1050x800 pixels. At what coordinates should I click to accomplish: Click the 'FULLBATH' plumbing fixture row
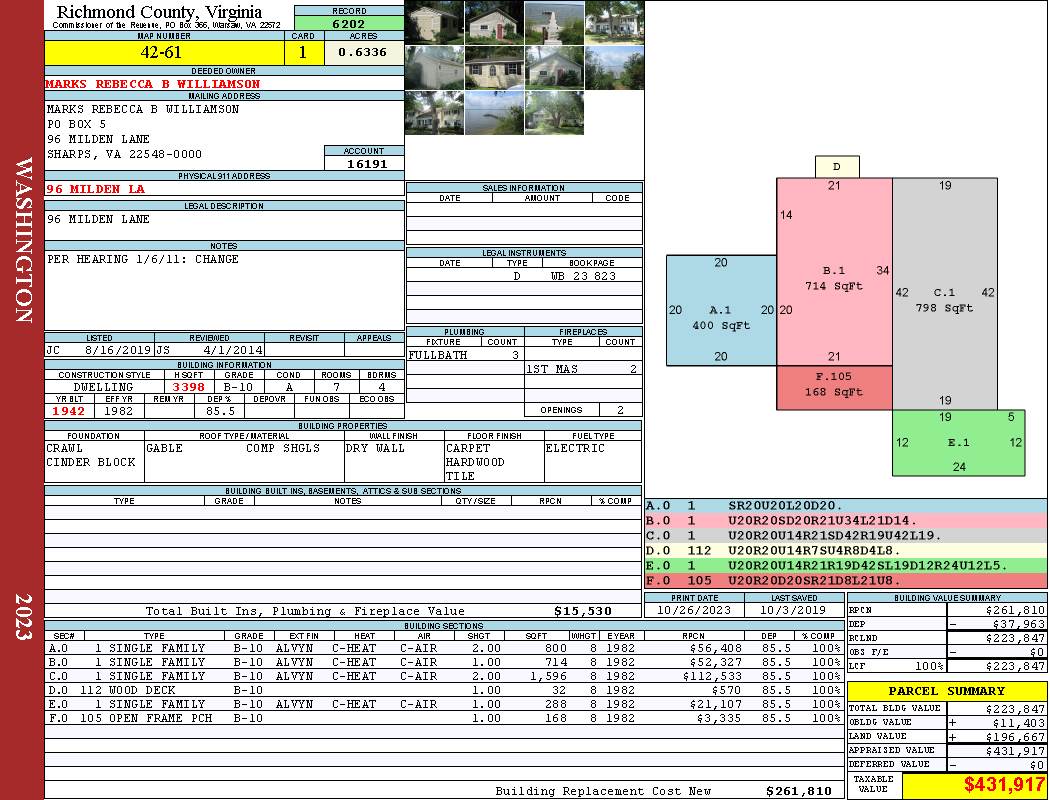click(465, 355)
